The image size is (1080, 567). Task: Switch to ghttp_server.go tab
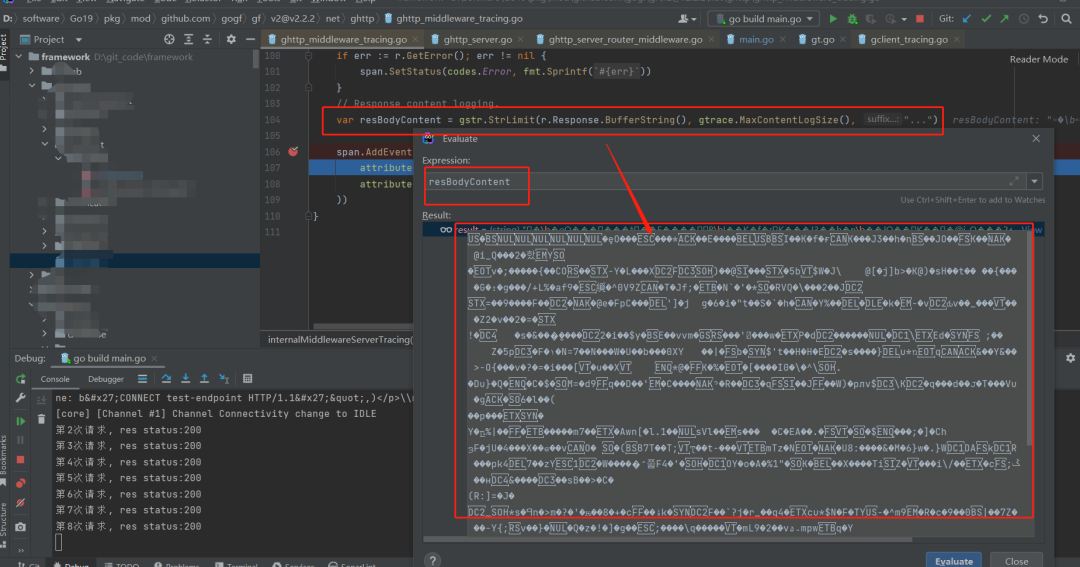point(477,40)
